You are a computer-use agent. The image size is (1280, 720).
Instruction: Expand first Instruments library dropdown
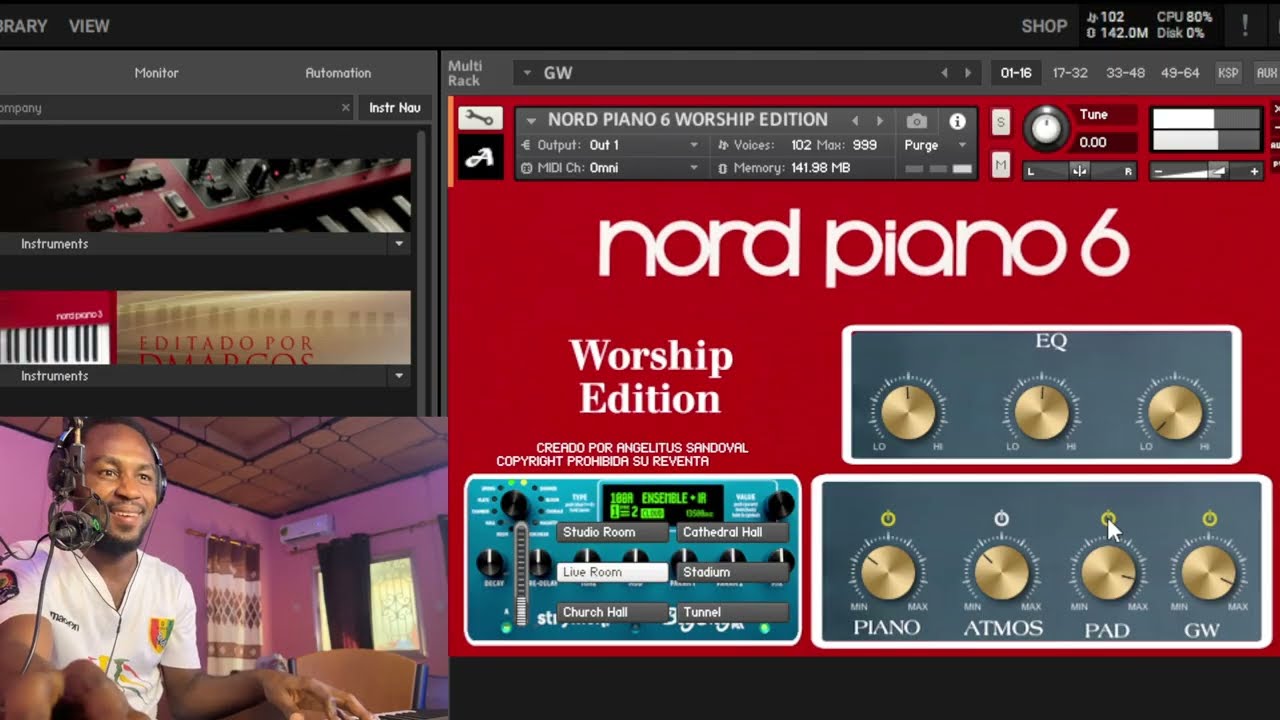click(x=399, y=244)
